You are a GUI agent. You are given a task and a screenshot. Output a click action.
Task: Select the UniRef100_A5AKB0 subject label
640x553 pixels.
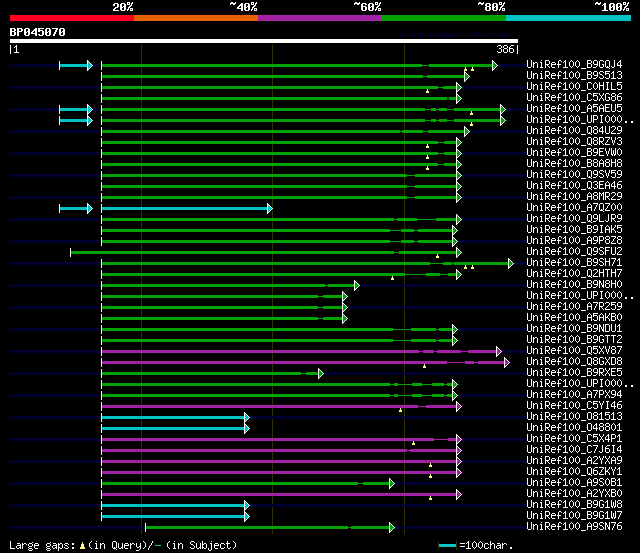(x=574, y=318)
